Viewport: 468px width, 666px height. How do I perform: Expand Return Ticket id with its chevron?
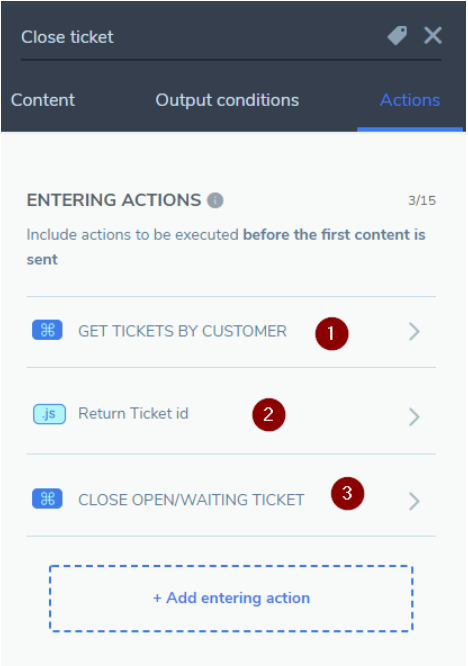[414, 417]
